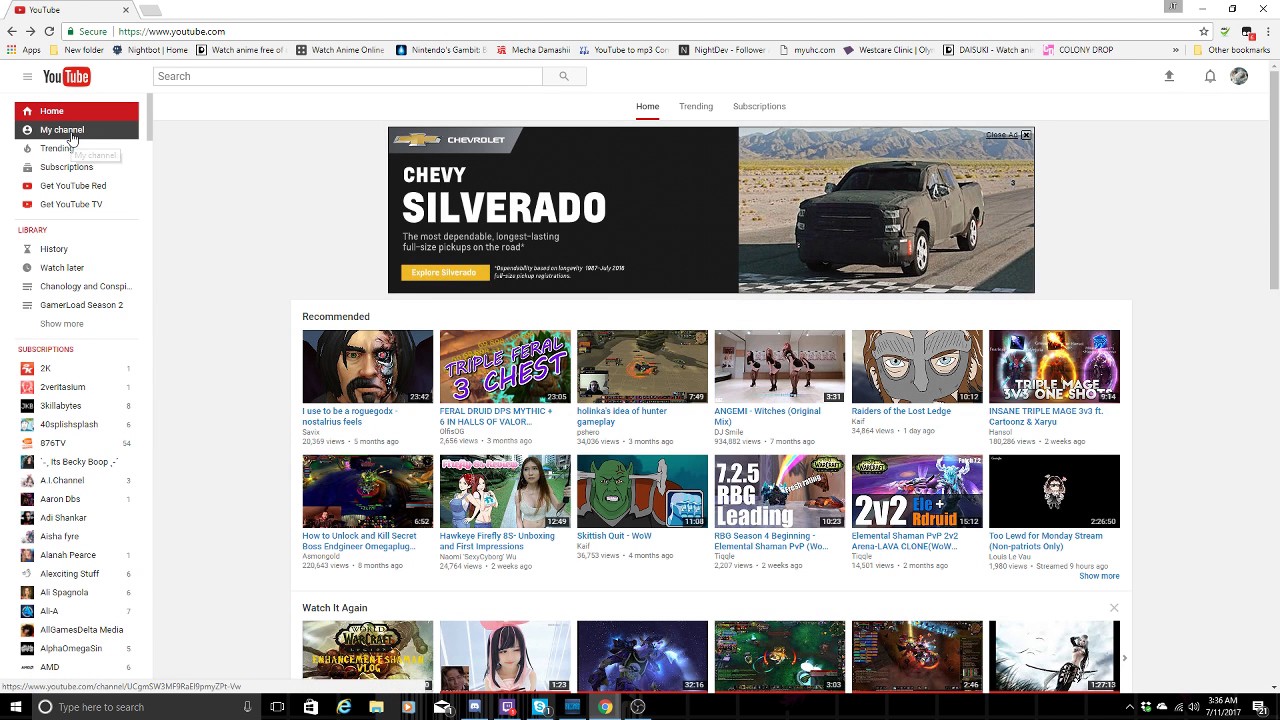The image size is (1280, 720).
Task: Open the account avatar menu
Action: pyautogui.click(x=1239, y=76)
